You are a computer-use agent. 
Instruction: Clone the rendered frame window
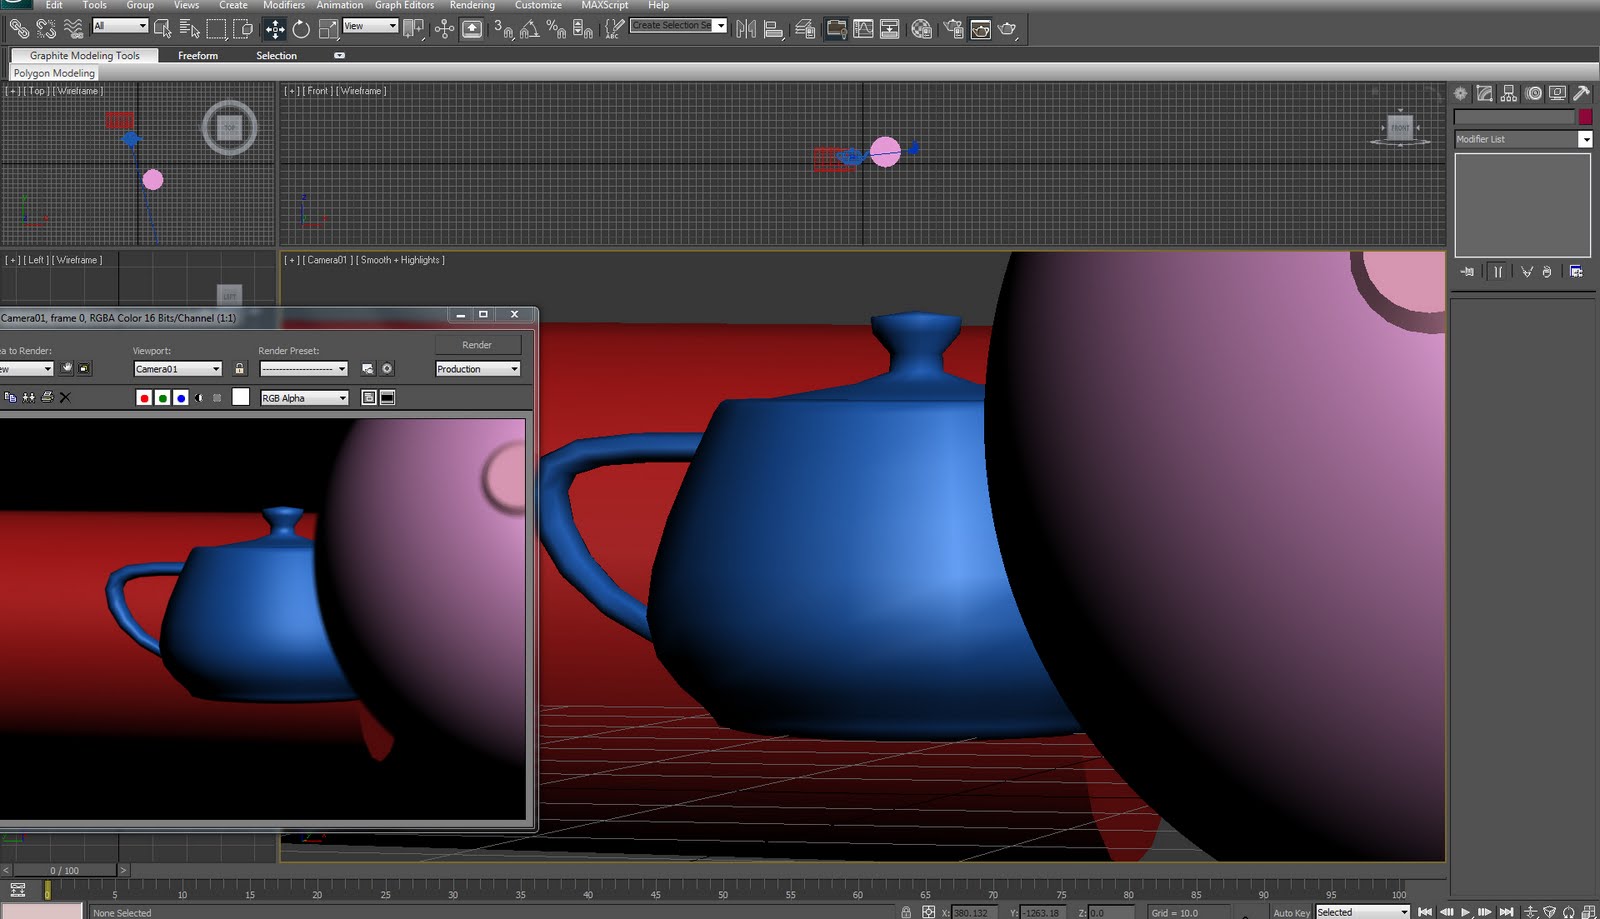click(27, 397)
